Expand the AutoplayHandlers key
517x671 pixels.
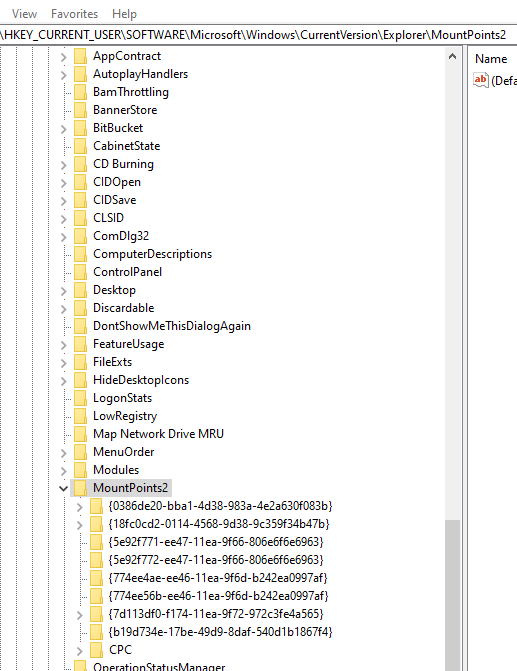pos(63,75)
